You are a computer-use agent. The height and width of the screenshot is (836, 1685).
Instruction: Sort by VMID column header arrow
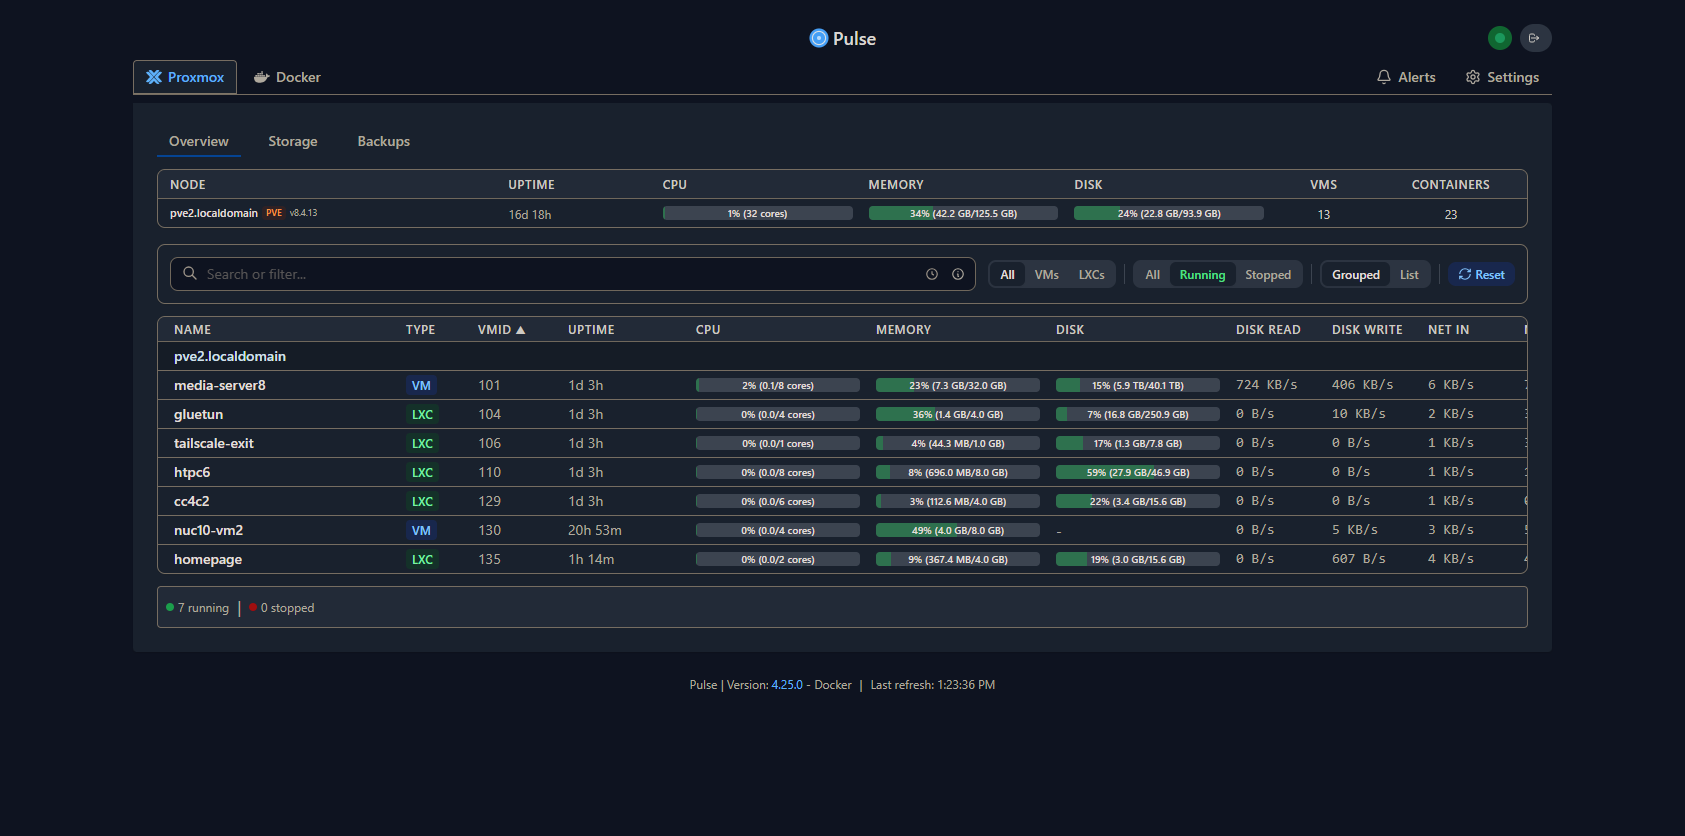[x=520, y=330]
